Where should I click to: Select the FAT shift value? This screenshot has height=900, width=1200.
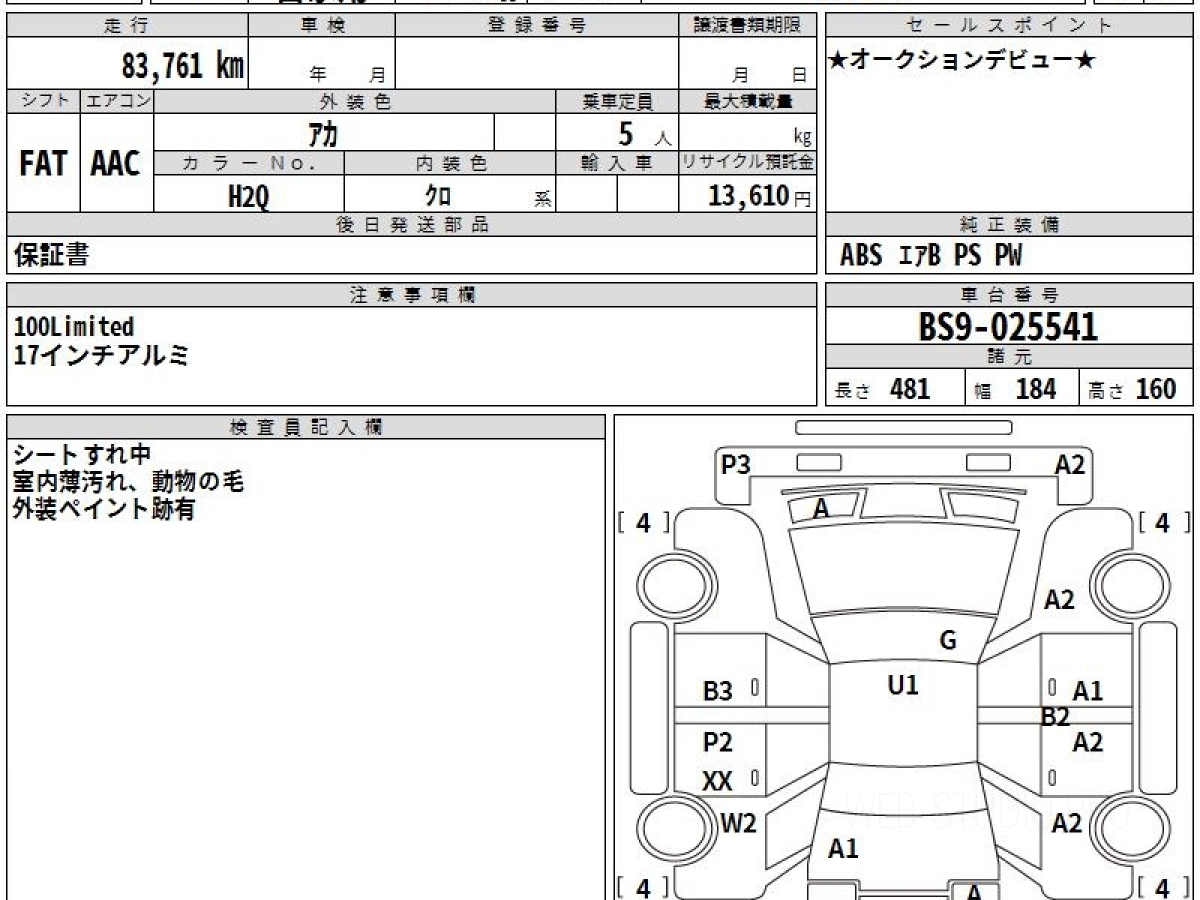pyautogui.click(x=43, y=164)
